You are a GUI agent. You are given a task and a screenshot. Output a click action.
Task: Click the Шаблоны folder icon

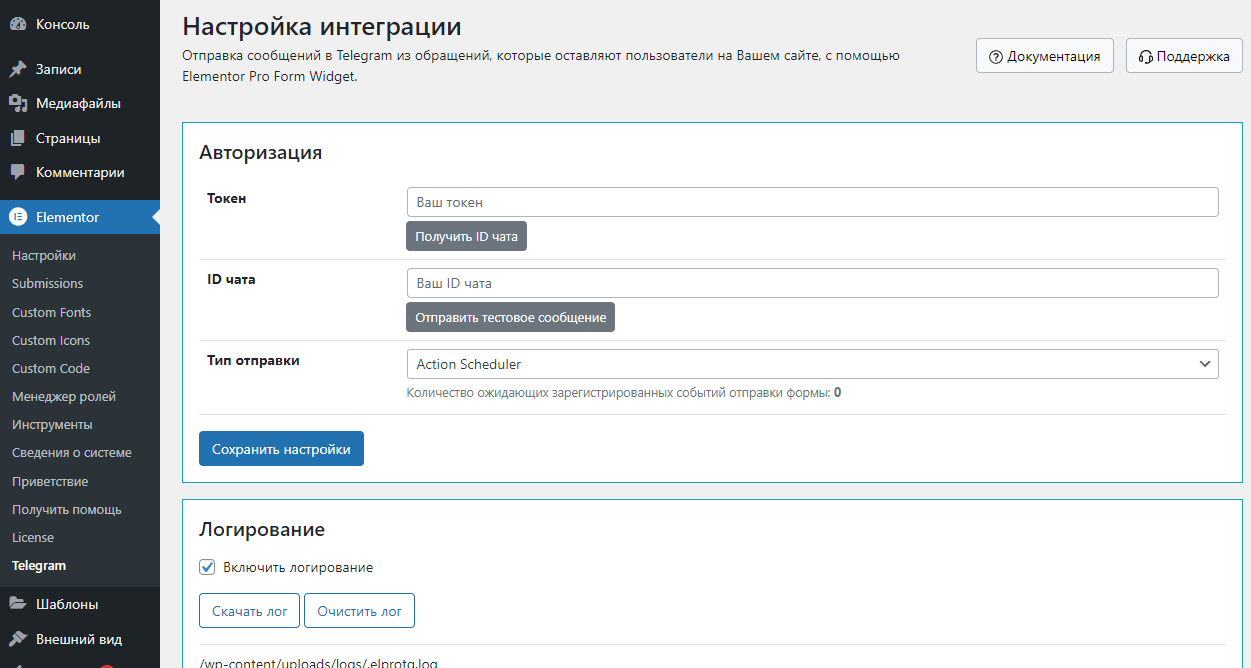(x=18, y=604)
